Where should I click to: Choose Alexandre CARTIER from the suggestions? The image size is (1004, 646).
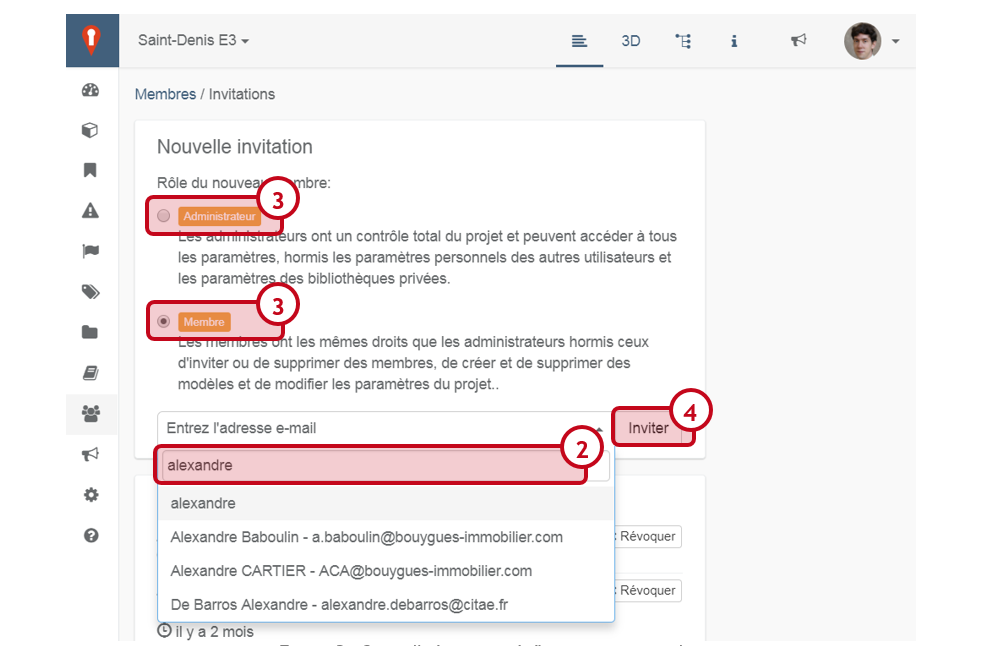[x=351, y=571]
